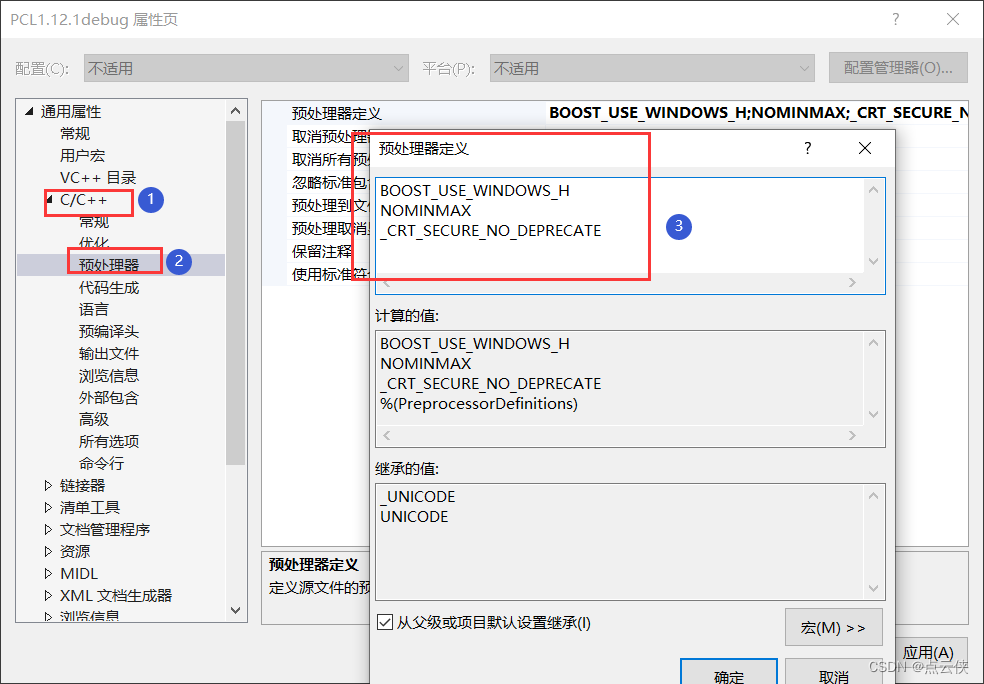The width and height of the screenshot is (984, 684).
Task: Click the 配置管理器(O)... button
Action: click(898, 68)
